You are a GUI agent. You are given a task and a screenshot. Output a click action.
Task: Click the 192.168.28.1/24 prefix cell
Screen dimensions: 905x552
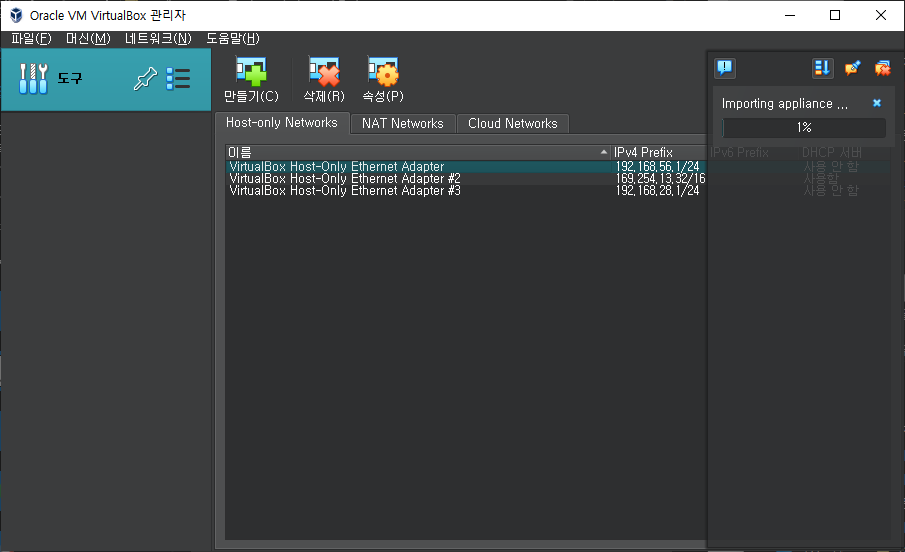pos(657,191)
